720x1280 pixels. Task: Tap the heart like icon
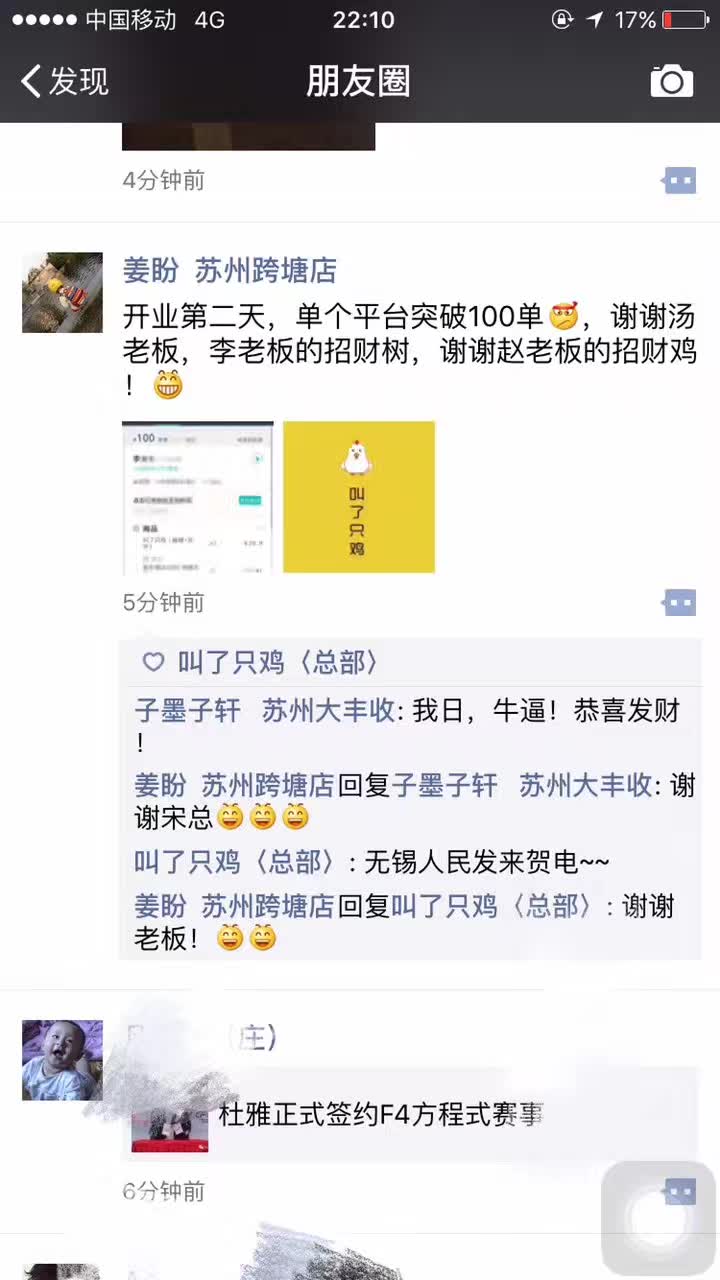(x=153, y=662)
